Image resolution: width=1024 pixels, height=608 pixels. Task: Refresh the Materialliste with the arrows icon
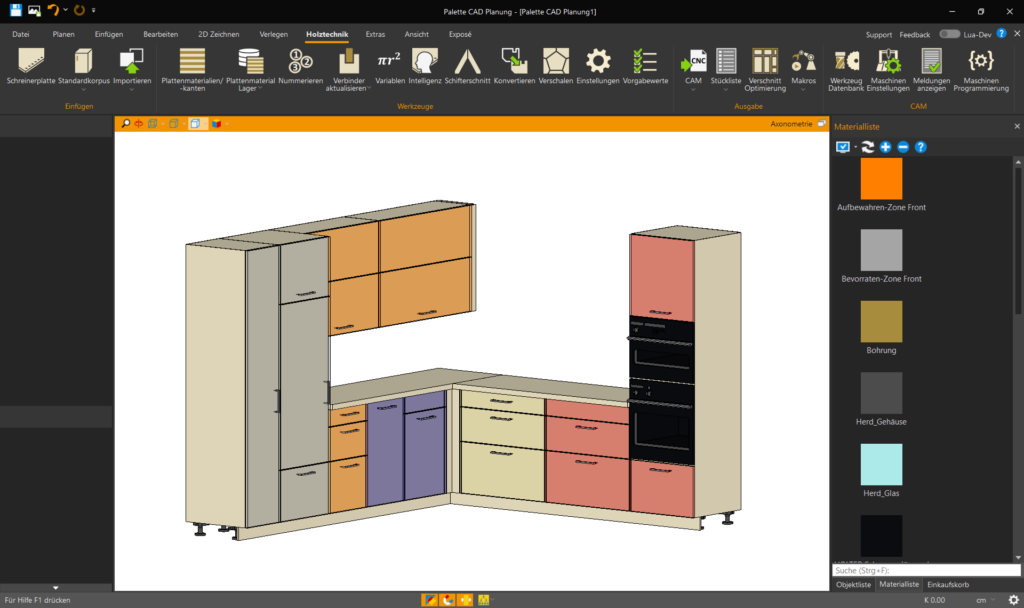(868, 147)
